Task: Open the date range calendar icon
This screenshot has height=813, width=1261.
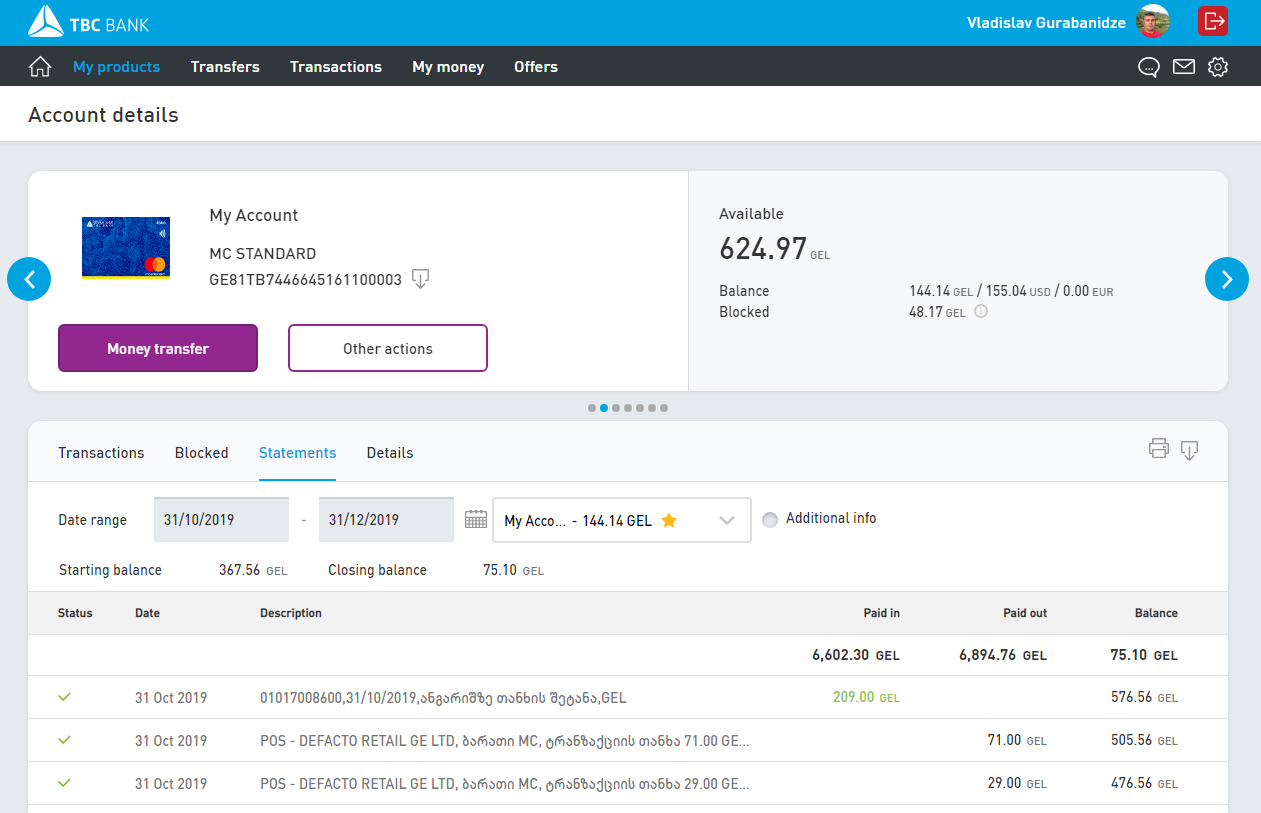Action: point(476,519)
